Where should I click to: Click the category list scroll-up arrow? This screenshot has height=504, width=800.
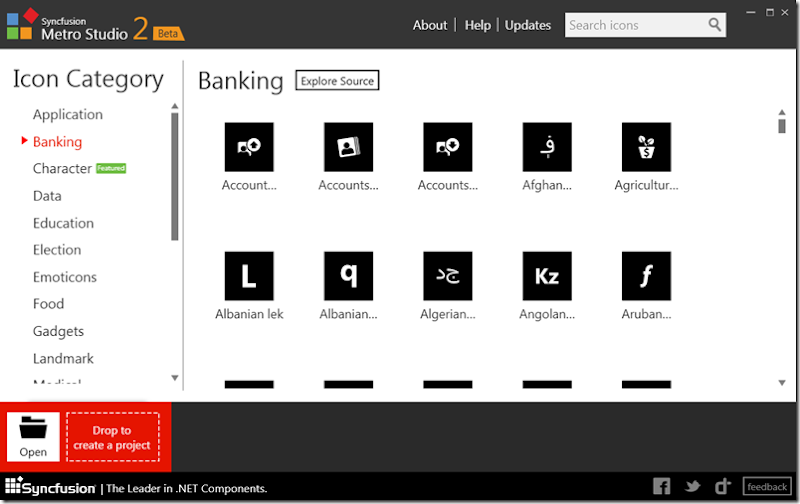174,106
